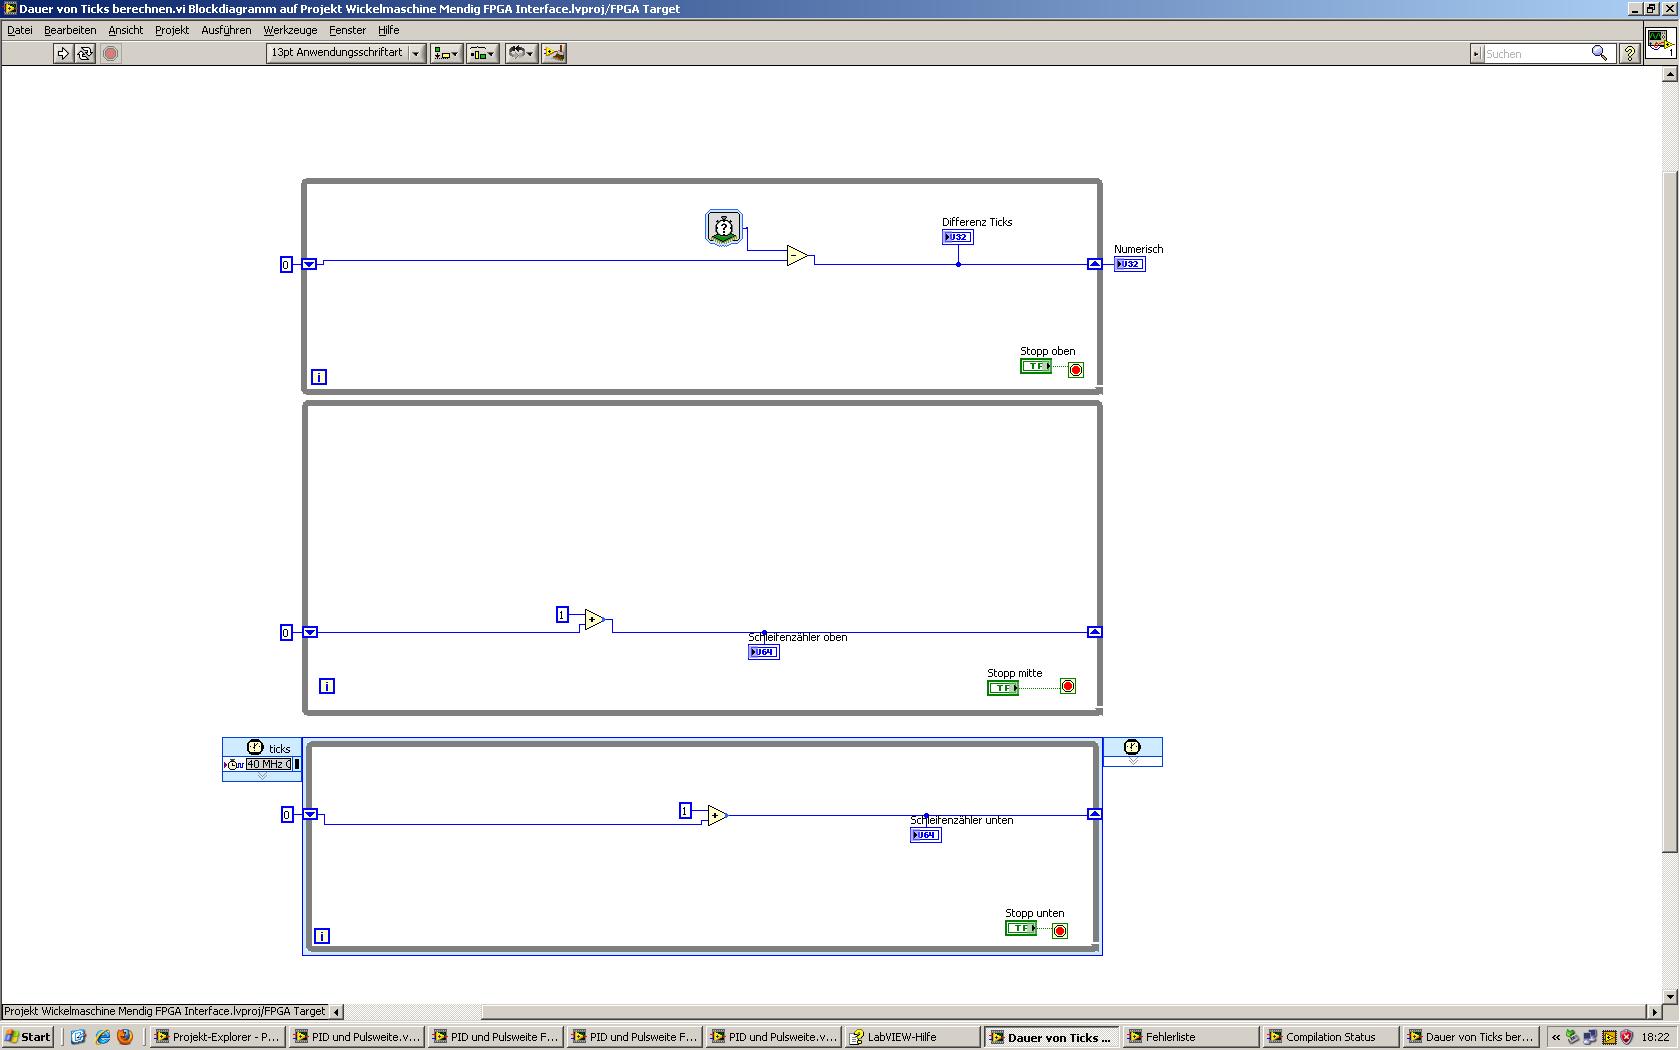Click the horizontal scrollbar right arrow
Image resolution: width=1680 pixels, height=1050 pixels.
[1653, 1011]
